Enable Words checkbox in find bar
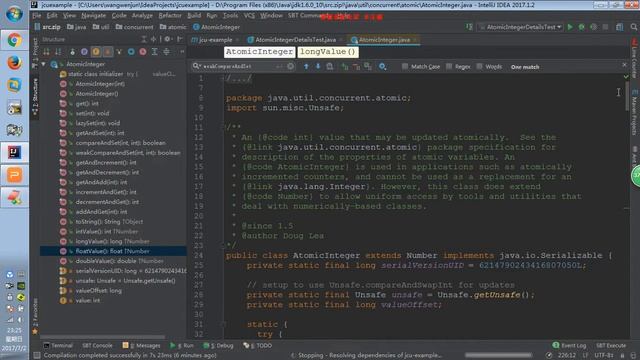Viewport: 640px width, 360px height. (x=480, y=66)
